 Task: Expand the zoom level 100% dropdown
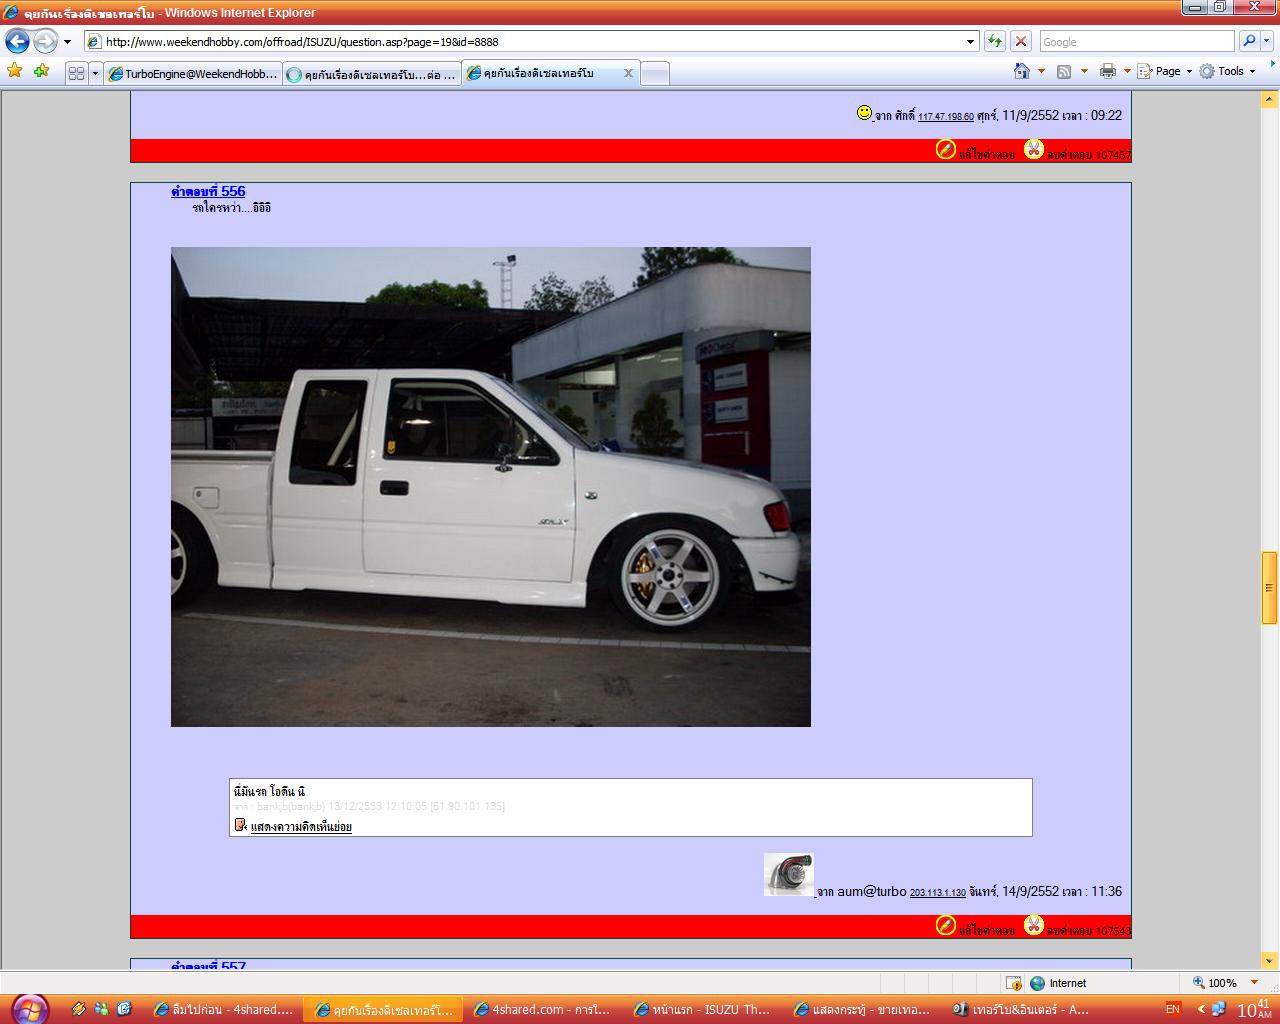[1254, 983]
